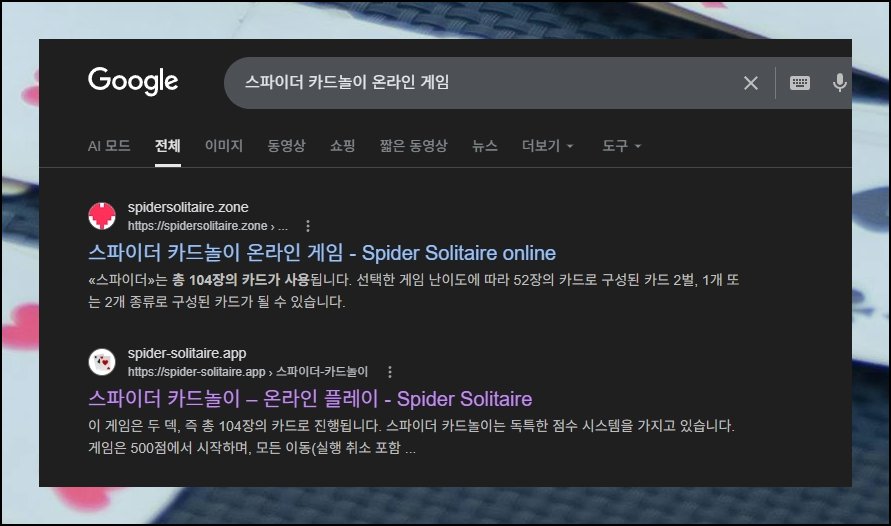Click the spidersolitaire.zone site name

188,207
